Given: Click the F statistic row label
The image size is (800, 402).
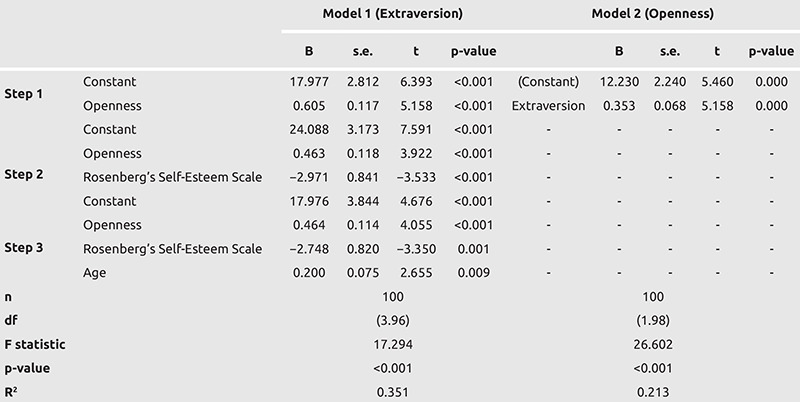Looking at the screenshot, I should [x=35, y=345].
